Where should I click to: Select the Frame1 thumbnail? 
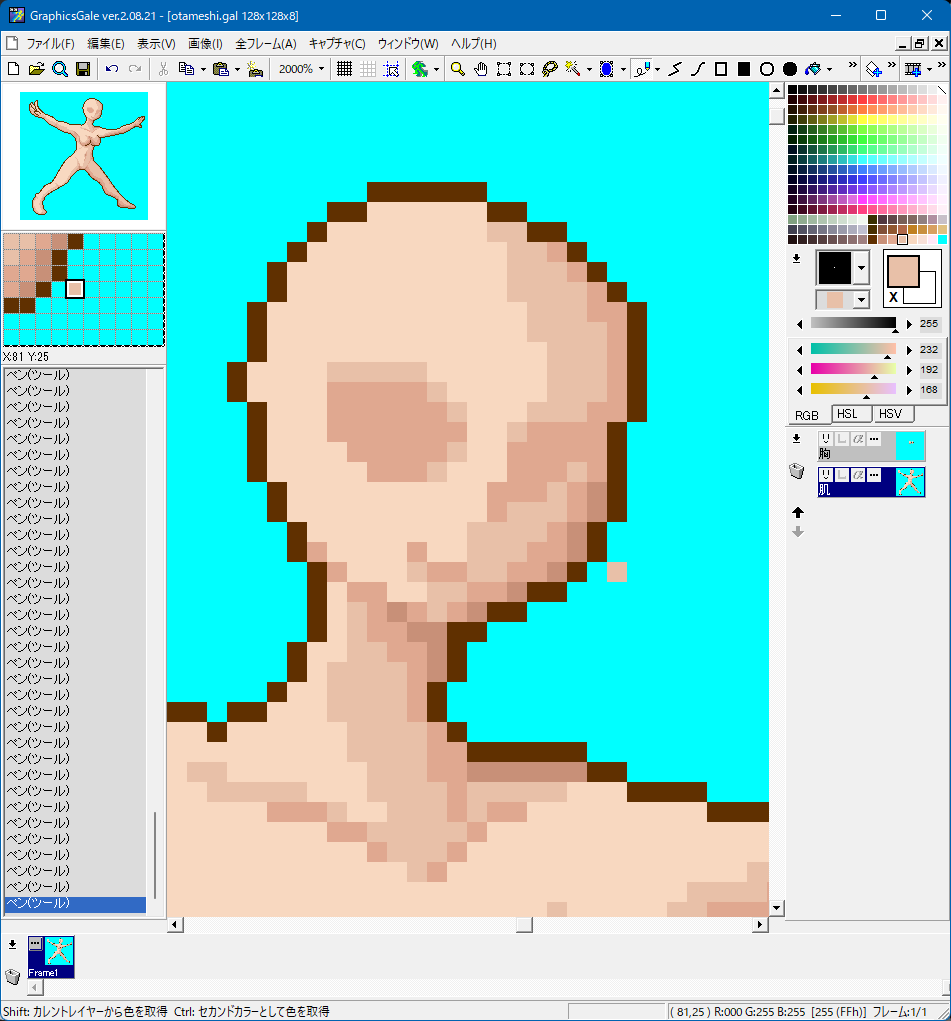coord(51,957)
